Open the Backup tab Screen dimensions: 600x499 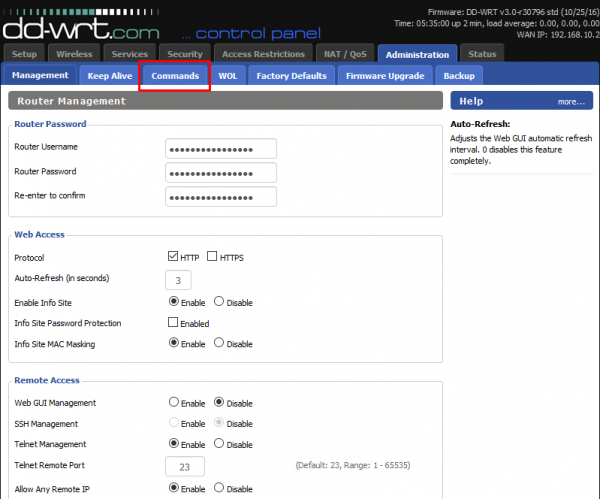[x=459, y=76]
